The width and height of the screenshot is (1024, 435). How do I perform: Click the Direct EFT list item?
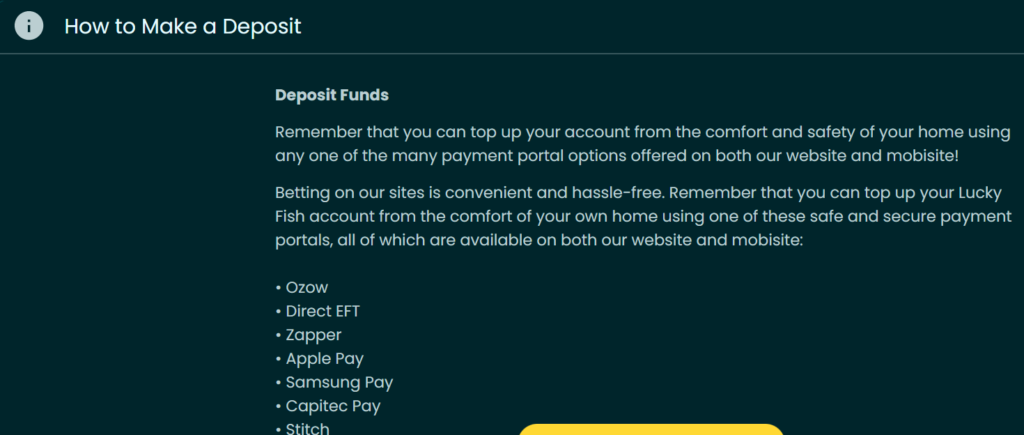[x=323, y=311]
